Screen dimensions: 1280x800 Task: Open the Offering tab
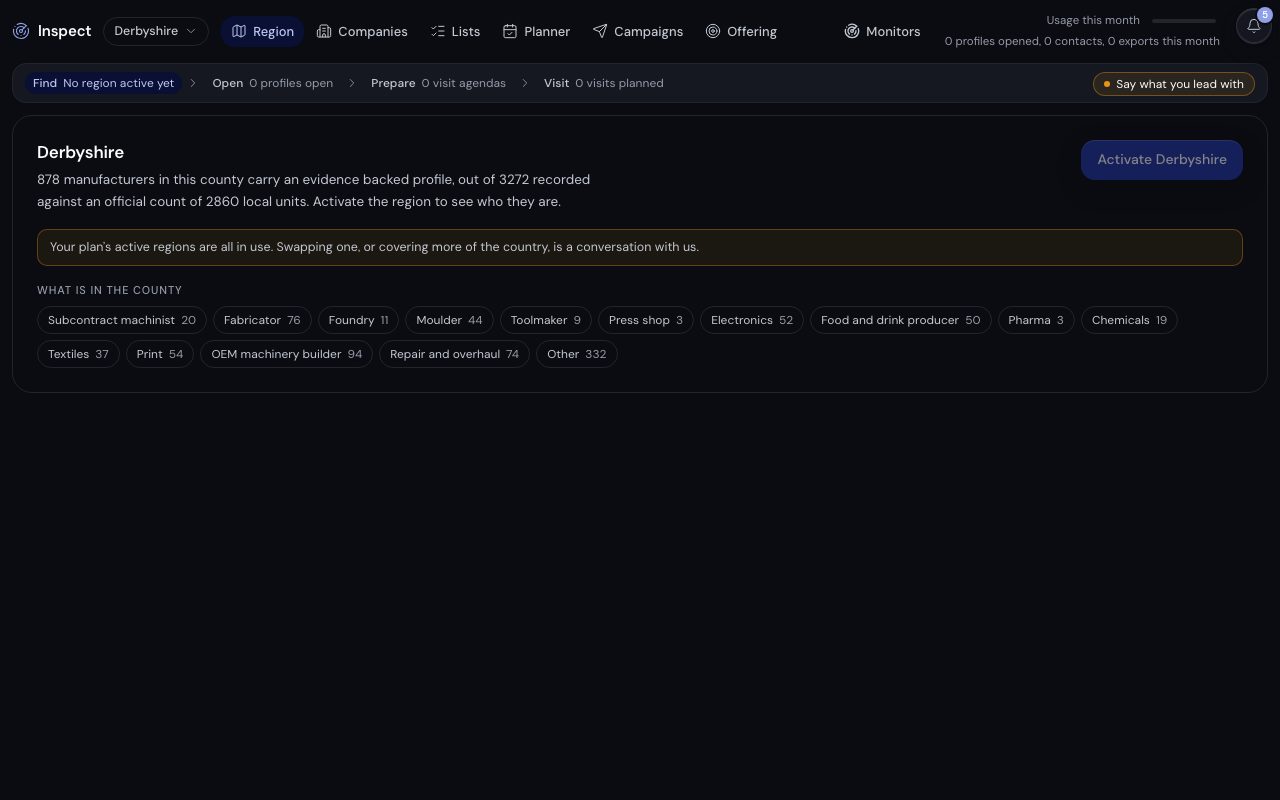pos(741,31)
